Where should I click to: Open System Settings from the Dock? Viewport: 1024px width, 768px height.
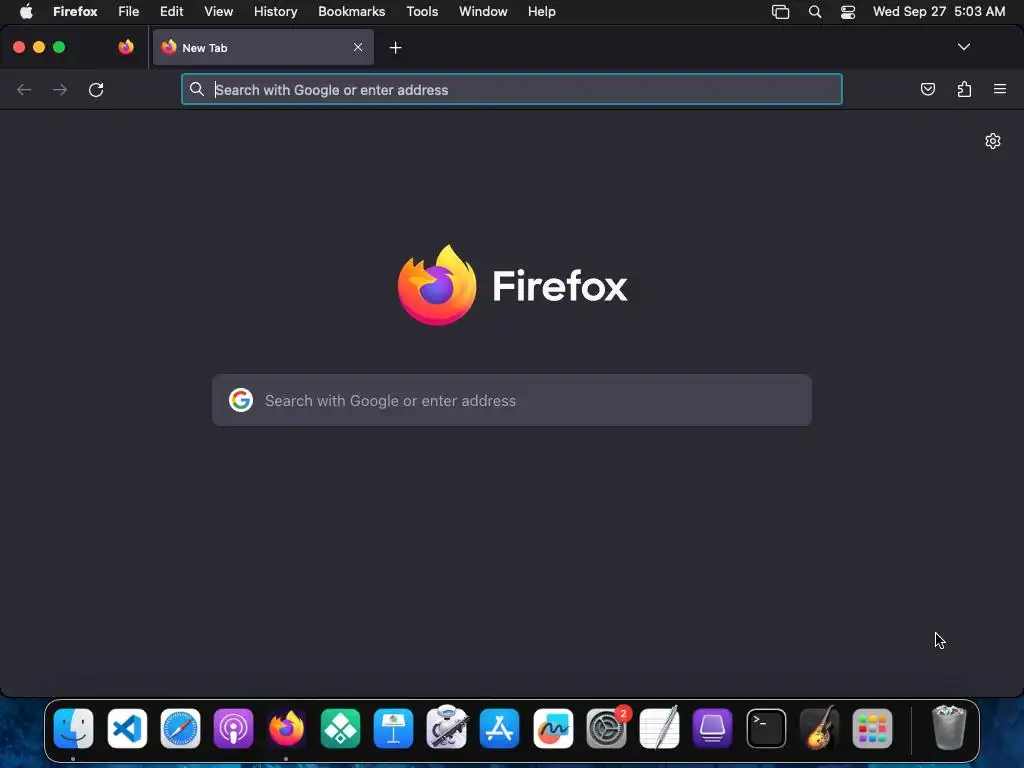click(607, 728)
